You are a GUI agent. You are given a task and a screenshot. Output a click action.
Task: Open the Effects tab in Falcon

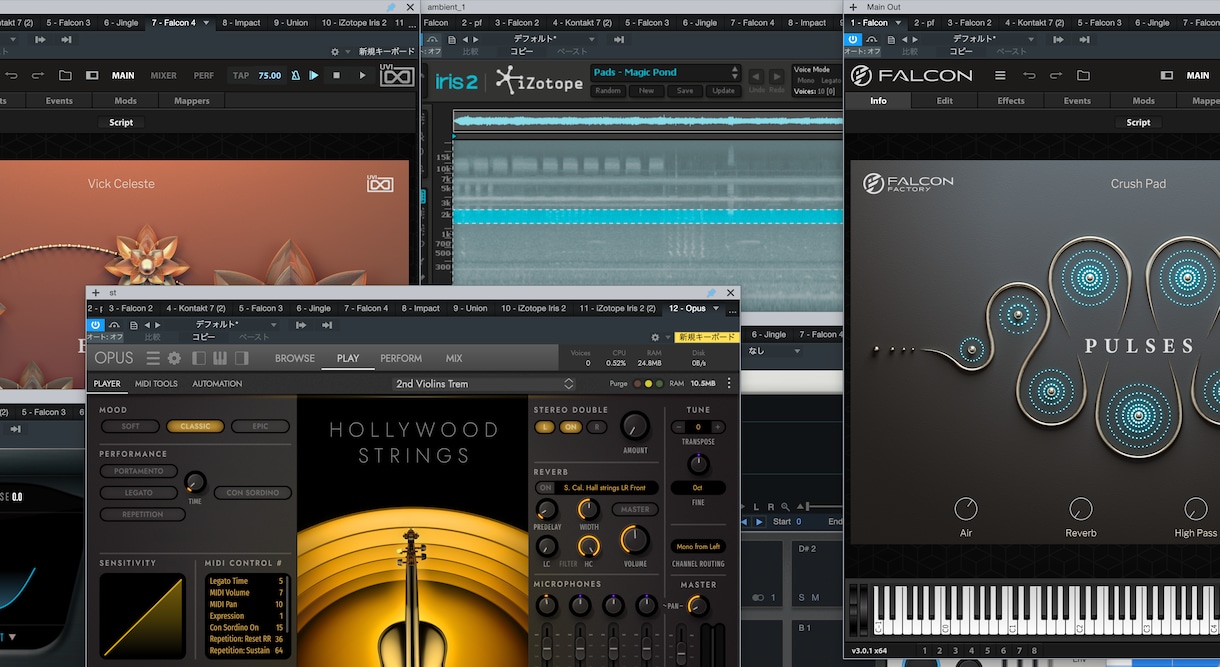point(1011,101)
